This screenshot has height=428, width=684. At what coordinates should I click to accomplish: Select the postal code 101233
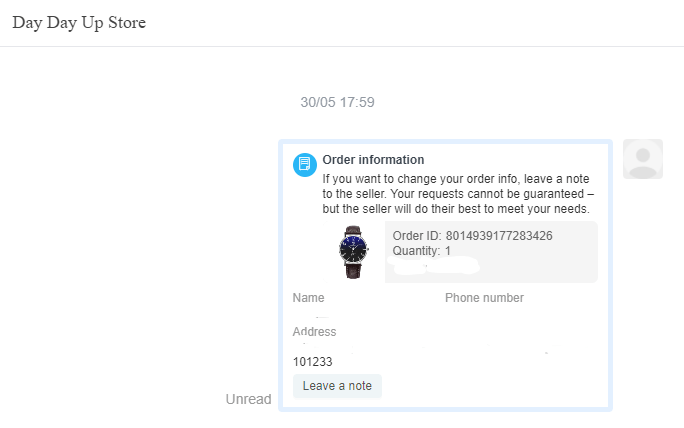click(312, 362)
